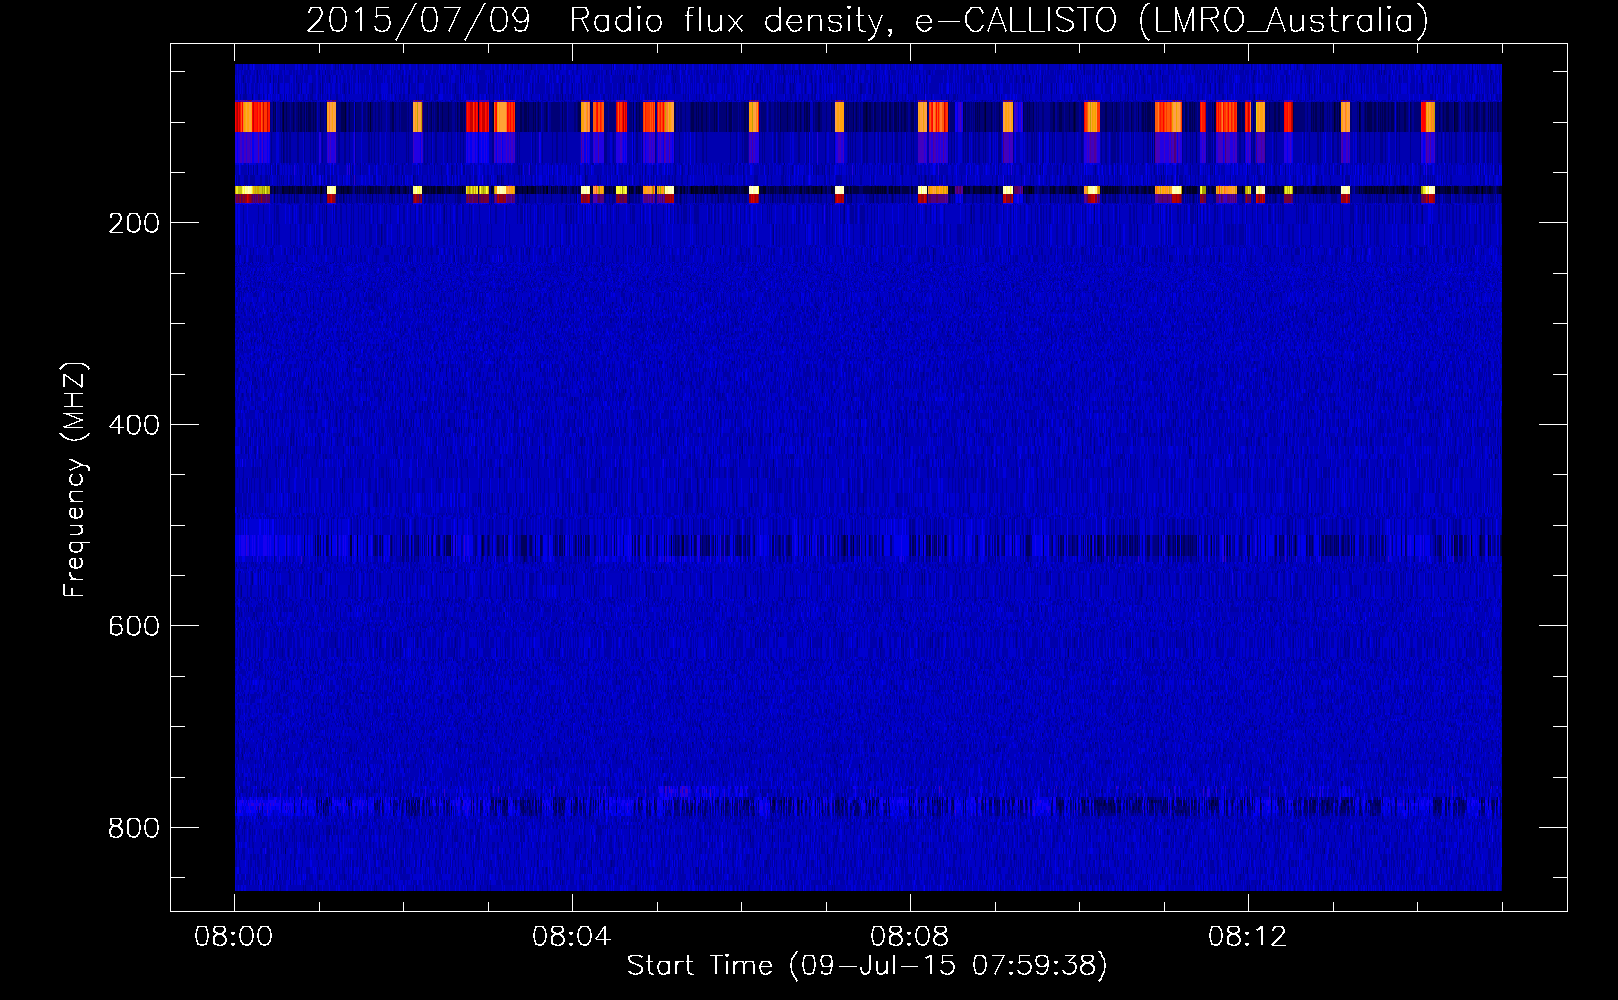
Task: Click the plot title "Radio flux density, e-CALLISTO (LMRO_Australia)"
Action: (x=999, y=21)
